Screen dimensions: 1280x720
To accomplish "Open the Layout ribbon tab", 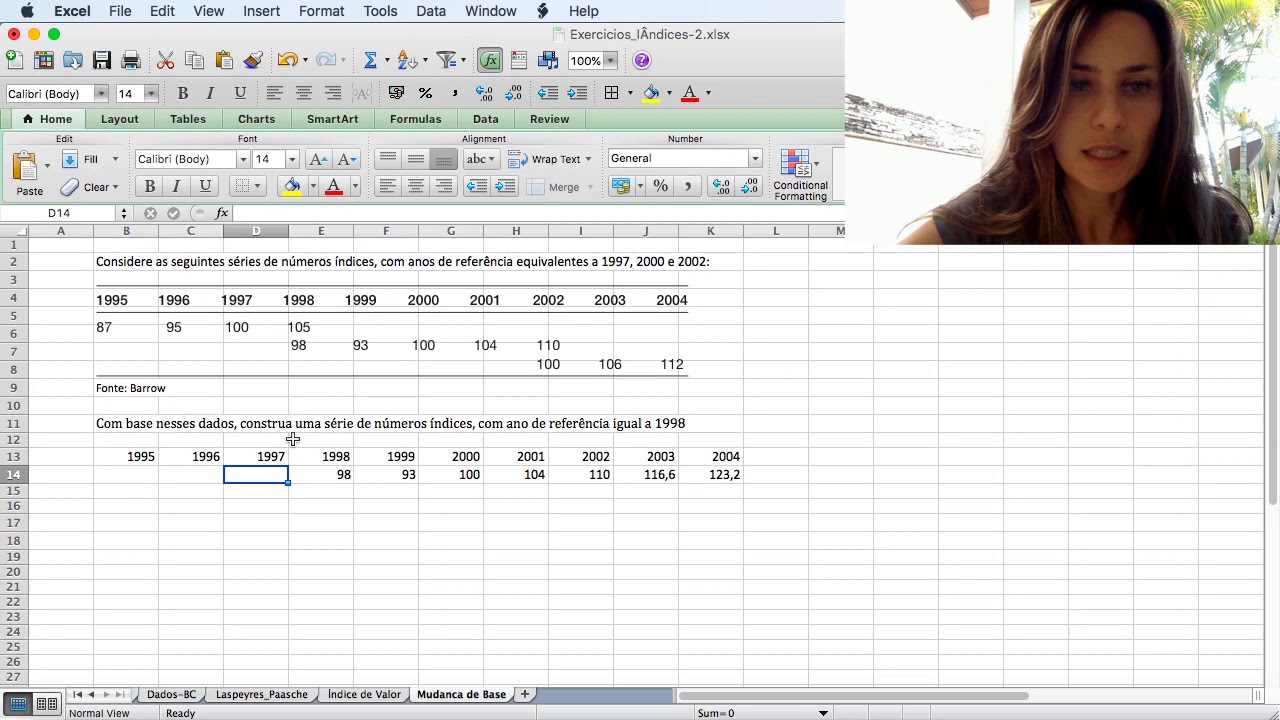I will (119, 119).
